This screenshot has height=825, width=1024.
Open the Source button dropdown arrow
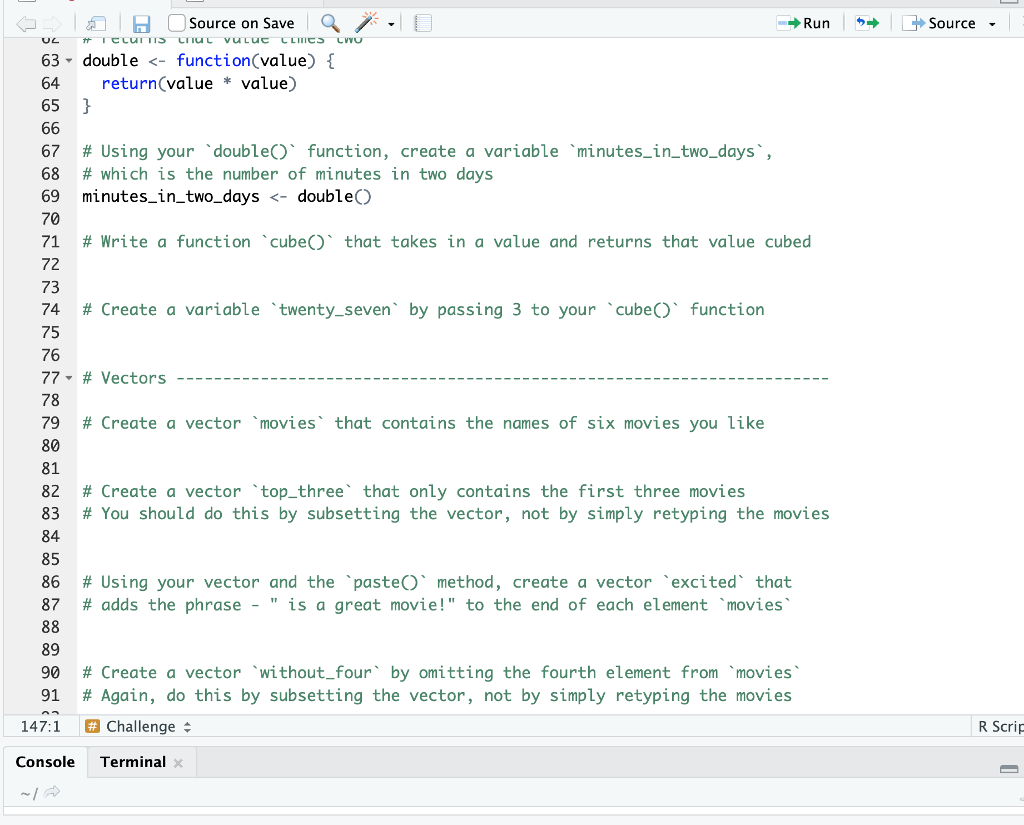[991, 22]
